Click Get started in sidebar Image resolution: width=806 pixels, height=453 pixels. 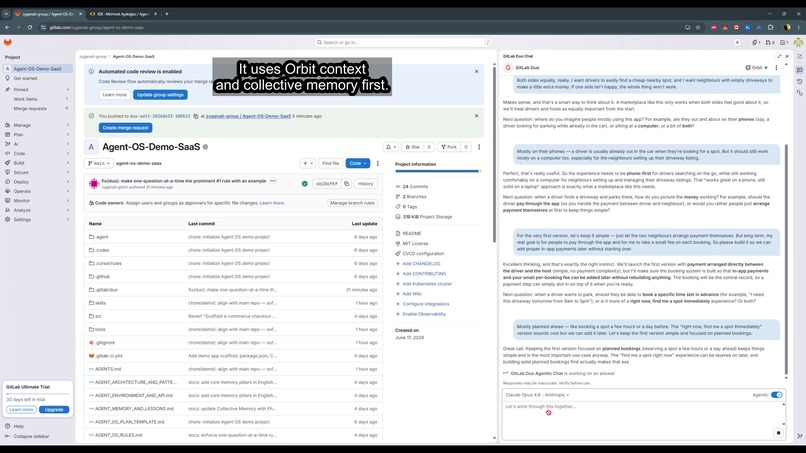pyautogui.click(x=37, y=78)
